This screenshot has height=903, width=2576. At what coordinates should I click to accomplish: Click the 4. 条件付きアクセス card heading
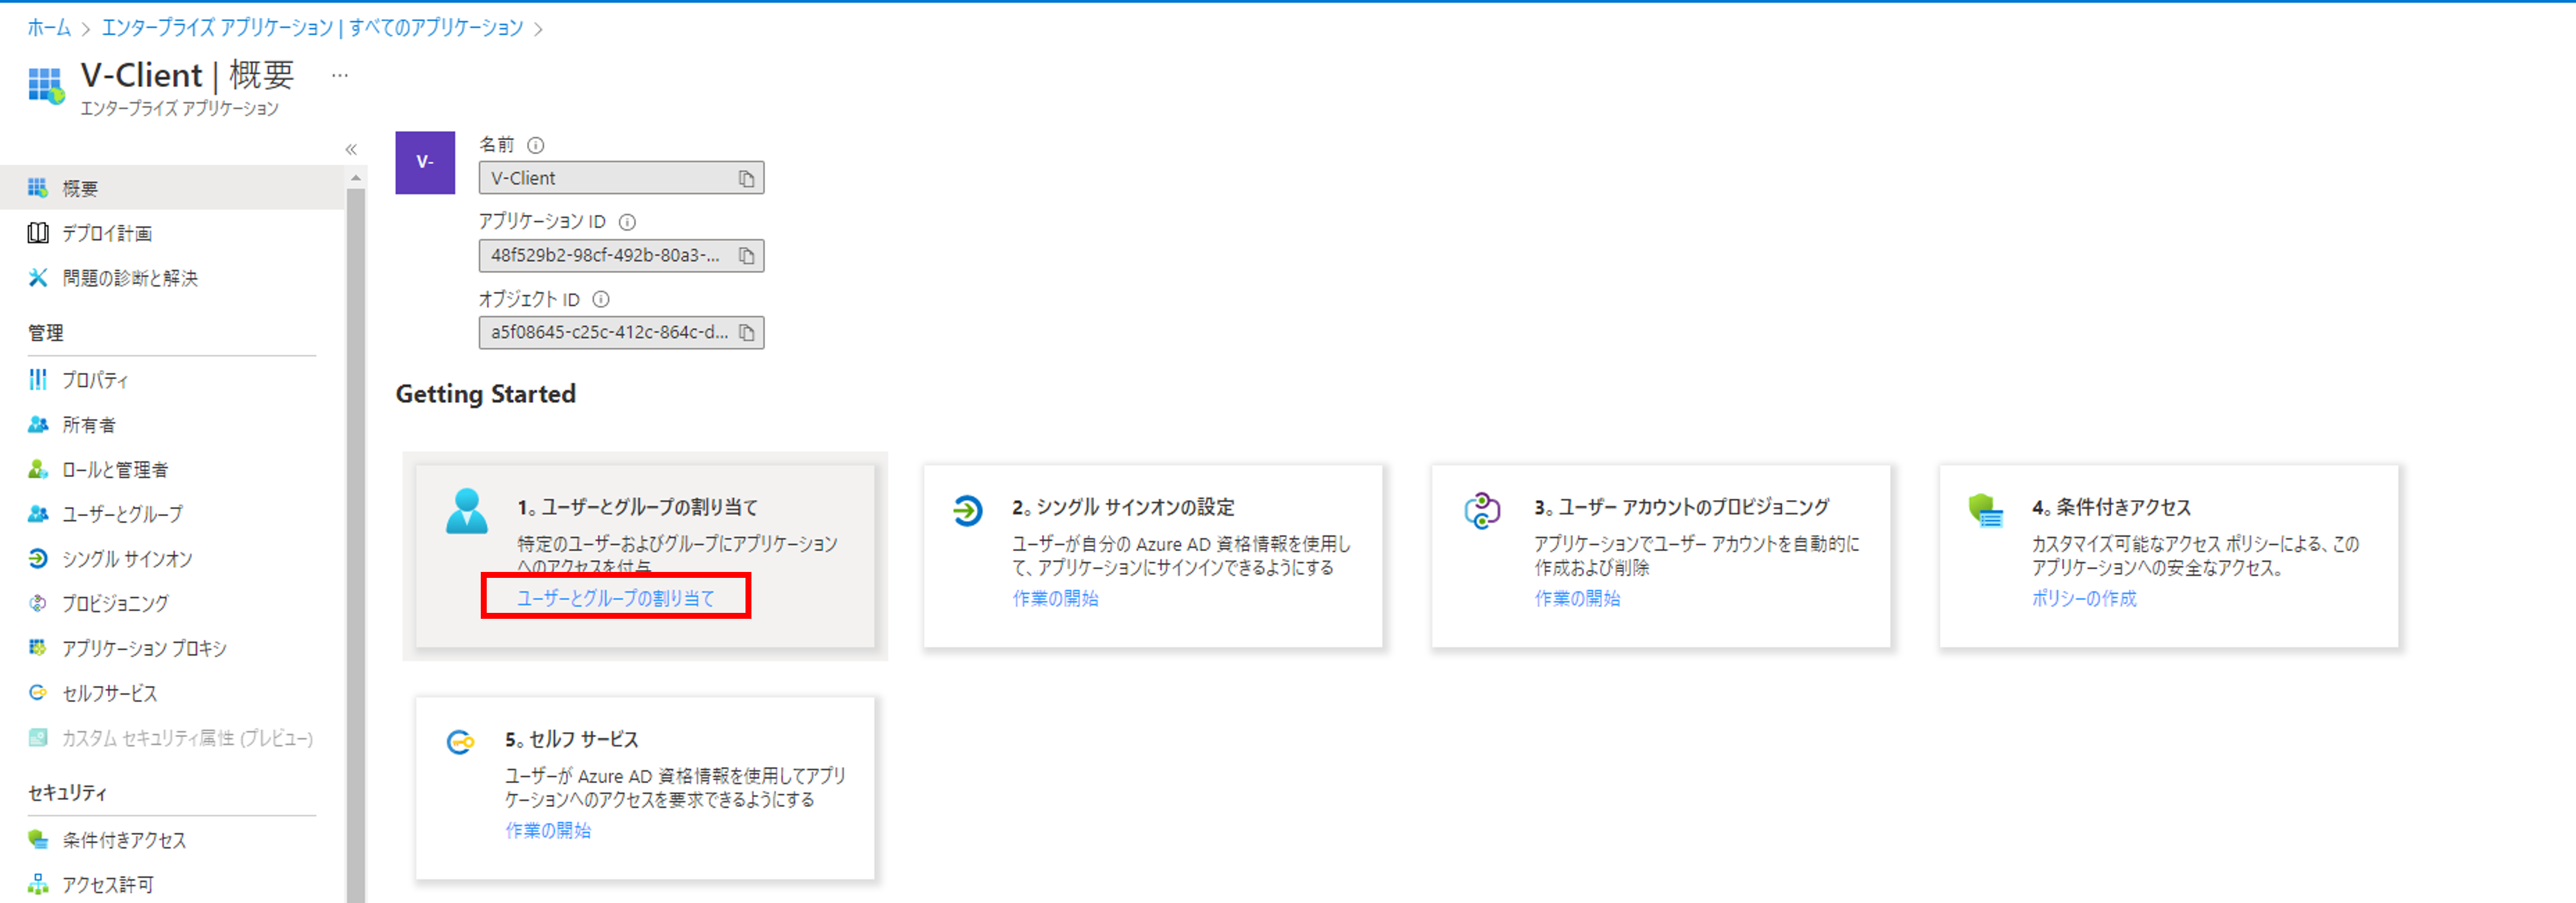2111,507
